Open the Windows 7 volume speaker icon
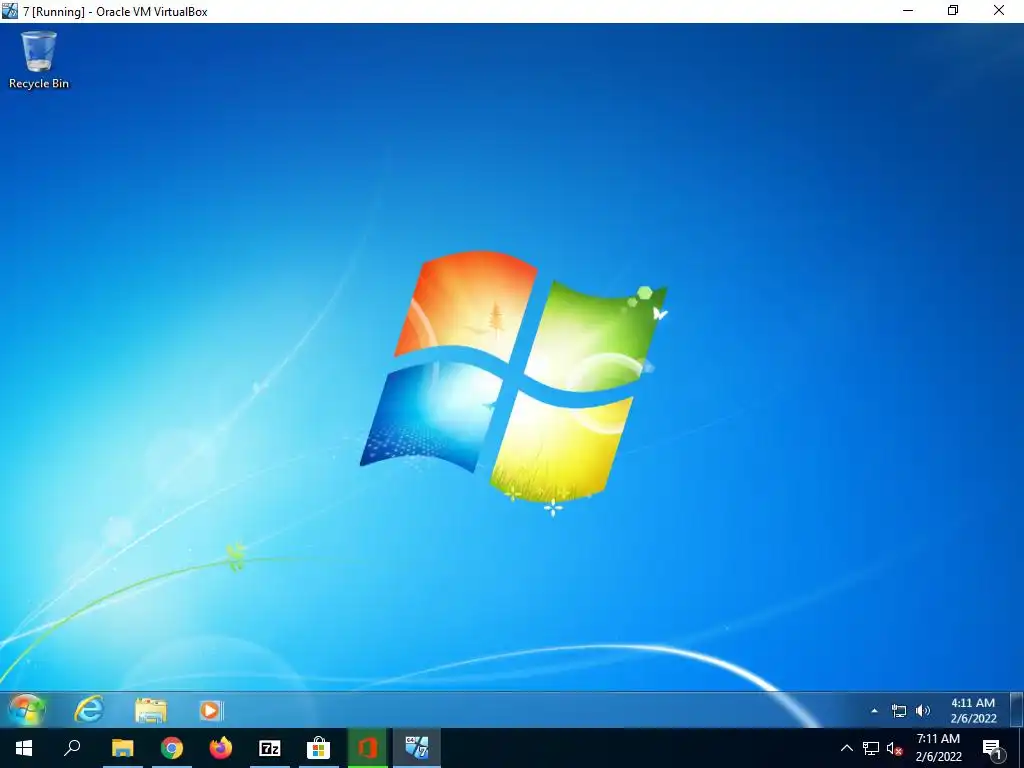Image resolution: width=1024 pixels, height=768 pixels. [923, 711]
